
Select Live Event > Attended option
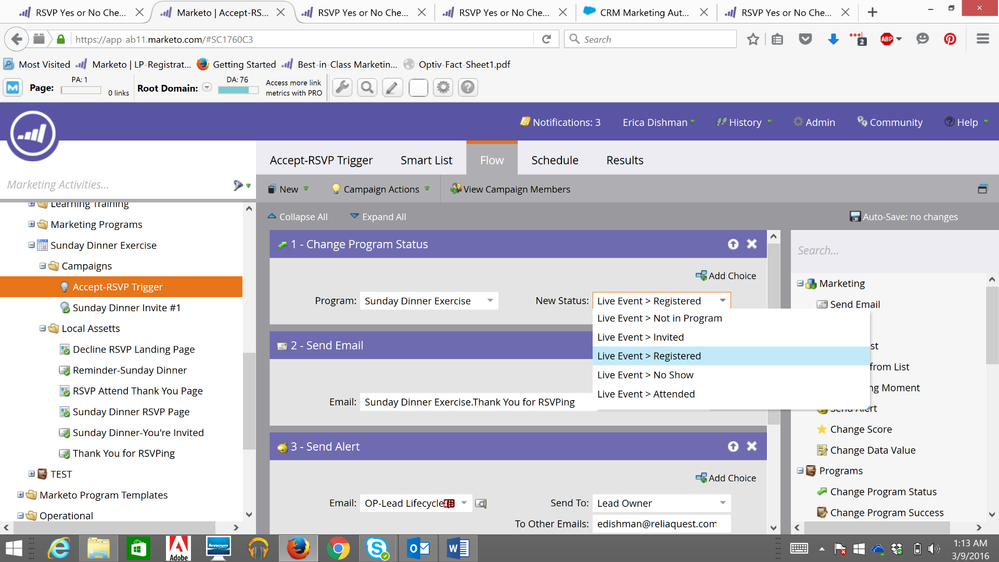pyautogui.click(x=731, y=394)
